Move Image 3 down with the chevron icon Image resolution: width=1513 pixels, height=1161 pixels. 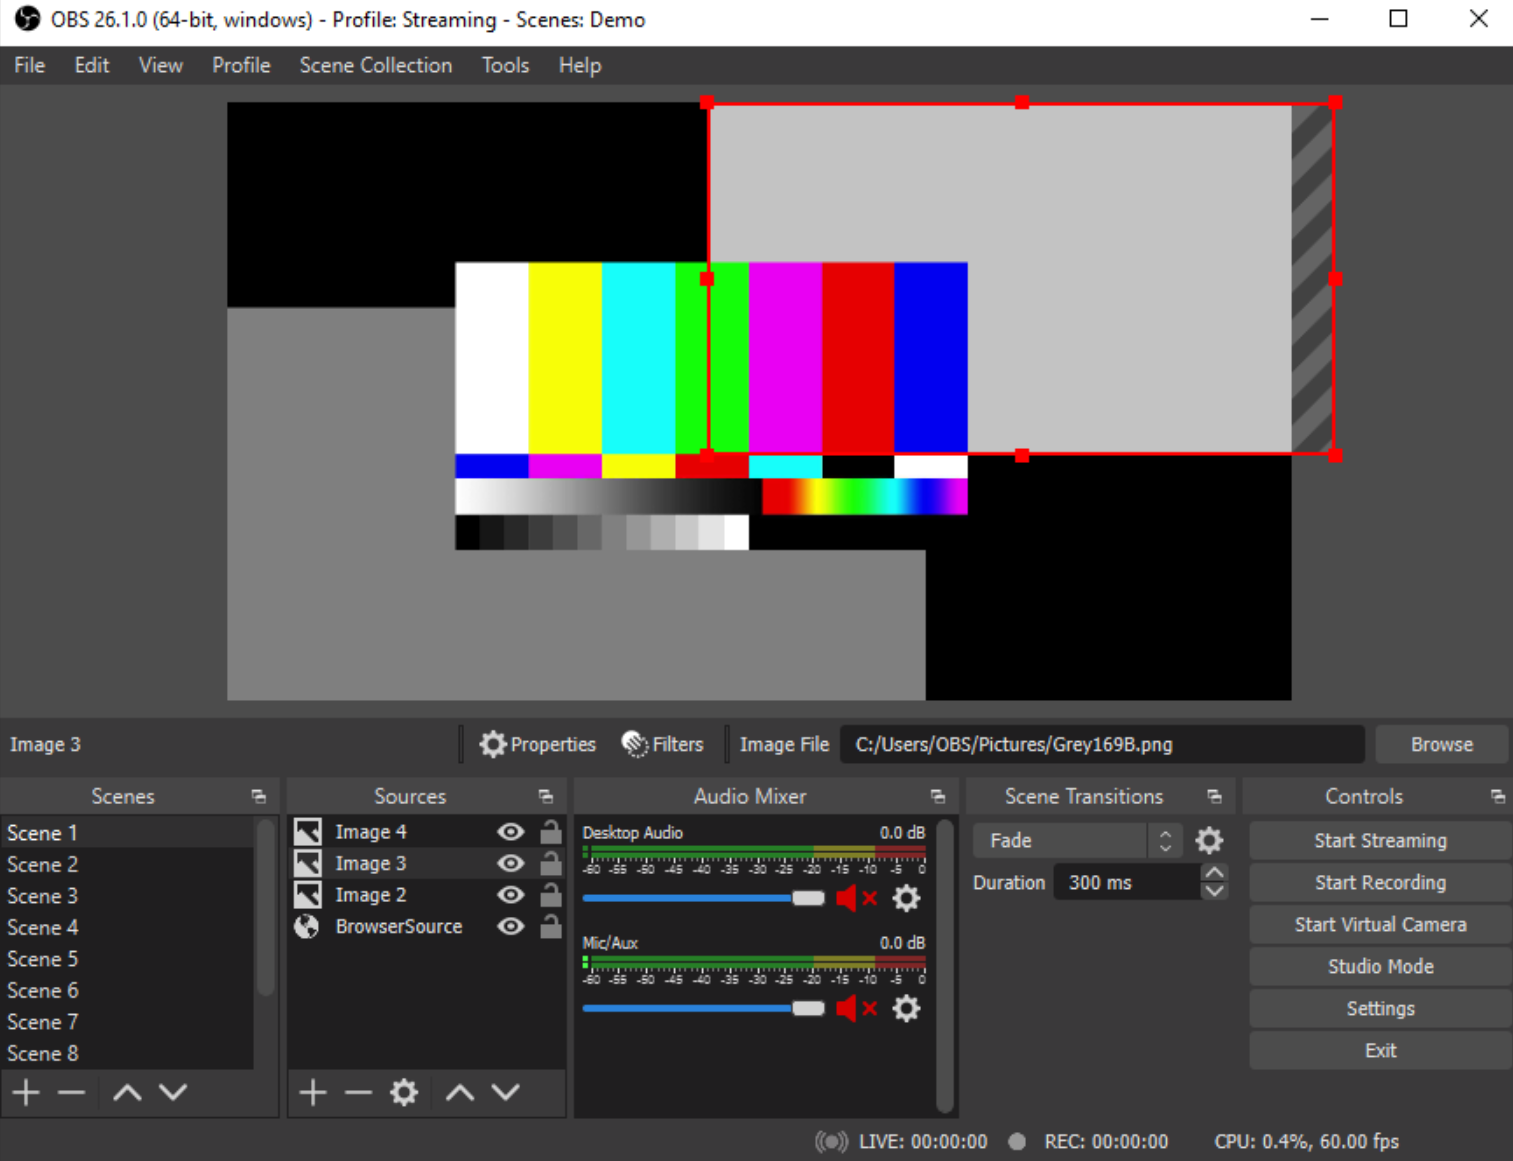pyautogui.click(x=504, y=1092)
